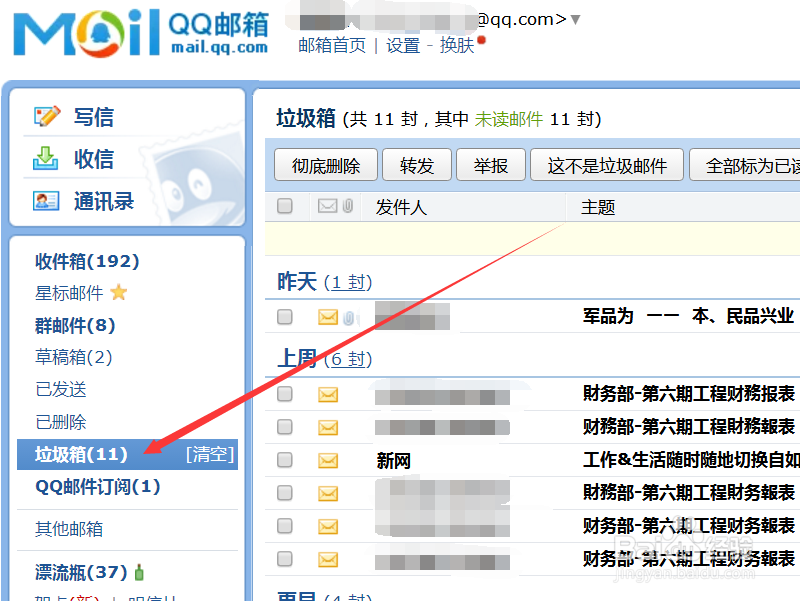Click the 彻底删除 button

point(326,165)
